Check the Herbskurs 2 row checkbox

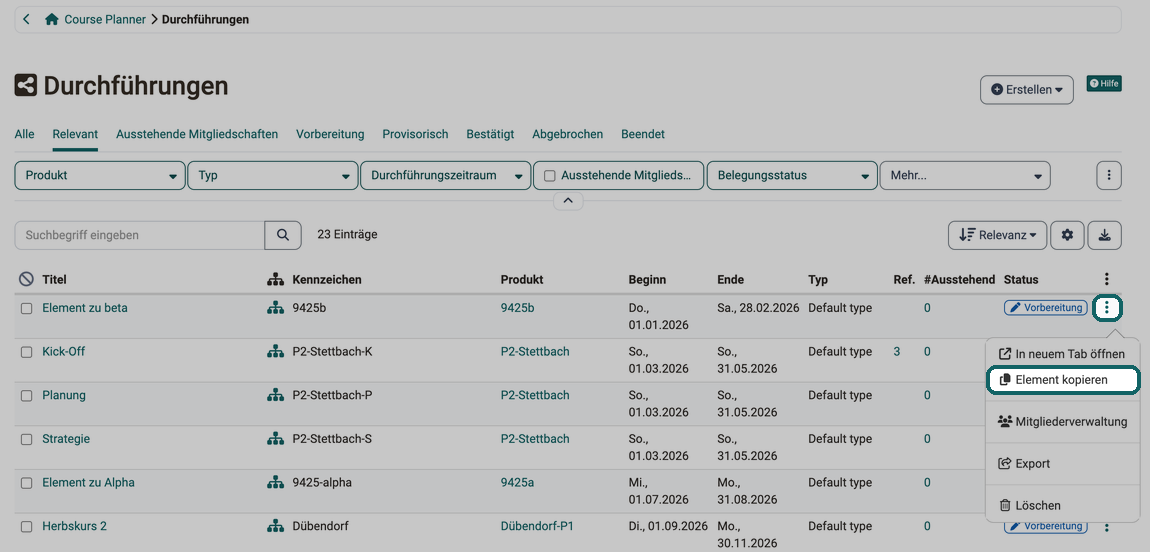pos(26,526)
